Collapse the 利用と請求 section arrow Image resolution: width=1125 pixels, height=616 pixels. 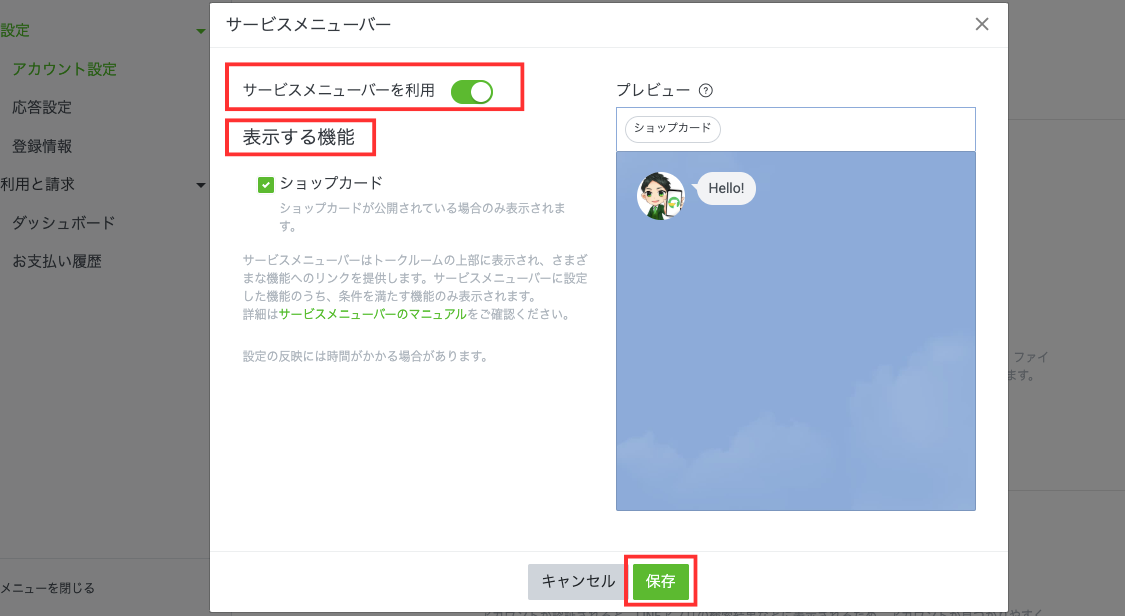(x=201, y=185)
